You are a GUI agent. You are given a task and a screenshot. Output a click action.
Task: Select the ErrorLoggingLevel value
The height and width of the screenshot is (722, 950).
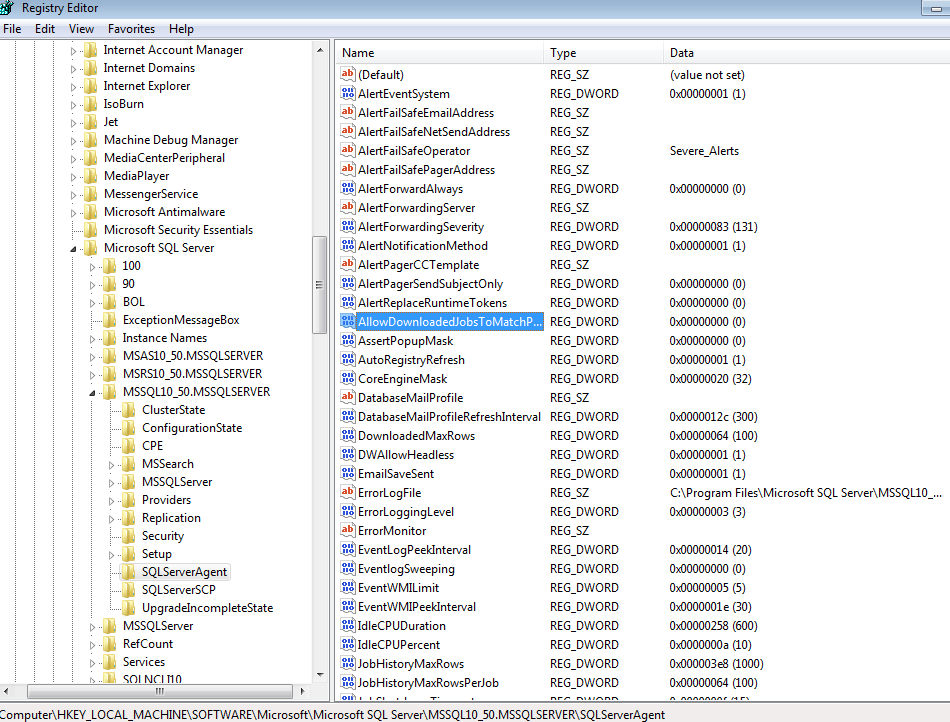coord(405,512)
